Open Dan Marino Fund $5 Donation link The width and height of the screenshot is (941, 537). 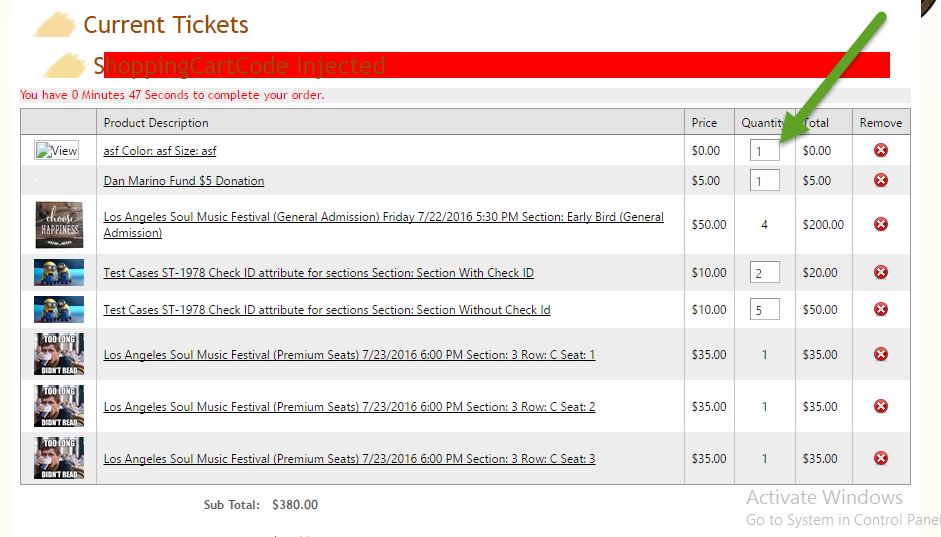point(184,181)
